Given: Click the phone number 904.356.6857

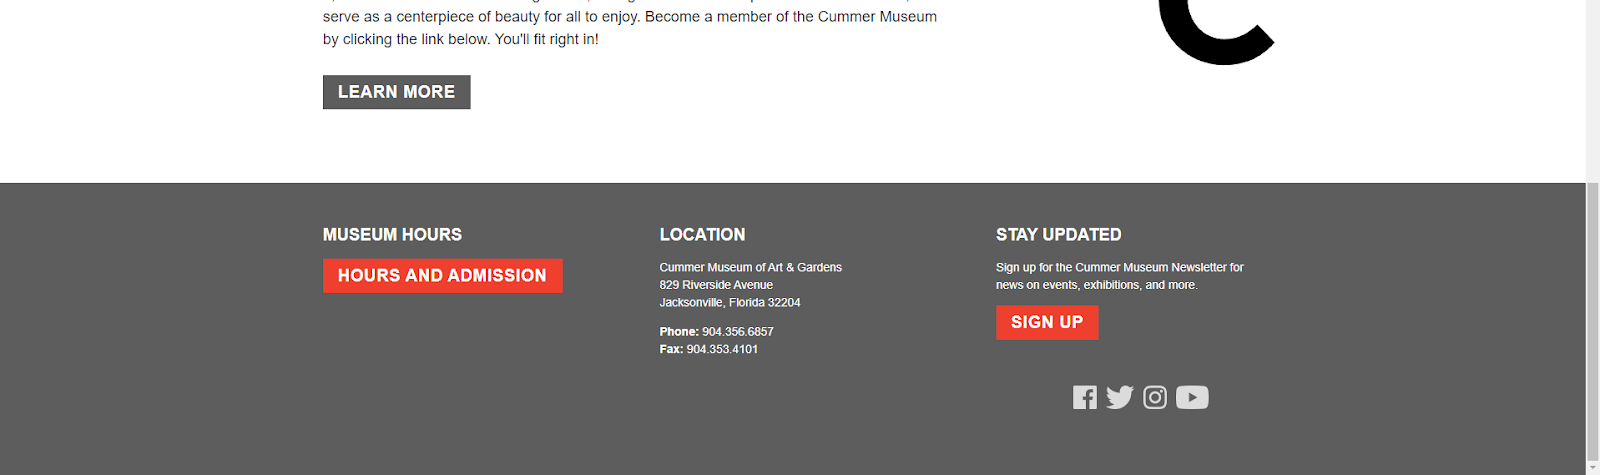Looking at the screenshot, I should click(x=738, y=332).
